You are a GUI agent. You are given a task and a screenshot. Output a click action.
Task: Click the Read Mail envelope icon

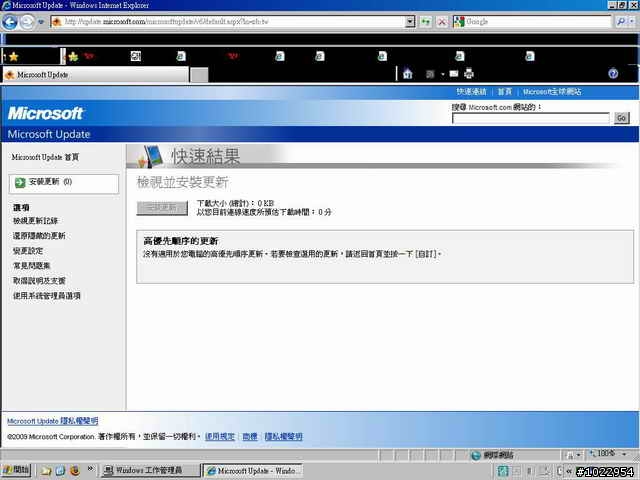pyautogui.click(x=454, y=74)
